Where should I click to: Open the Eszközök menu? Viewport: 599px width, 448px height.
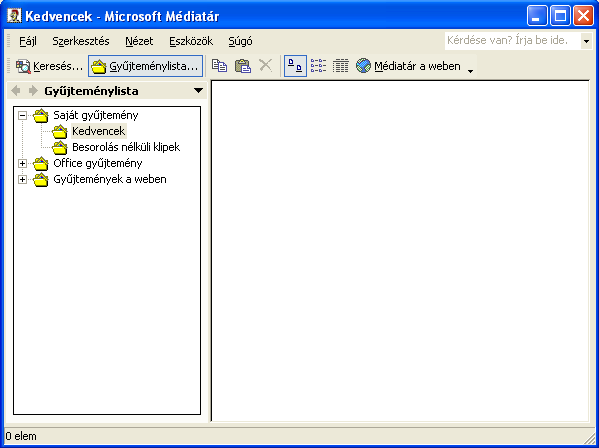click(191, 41)
